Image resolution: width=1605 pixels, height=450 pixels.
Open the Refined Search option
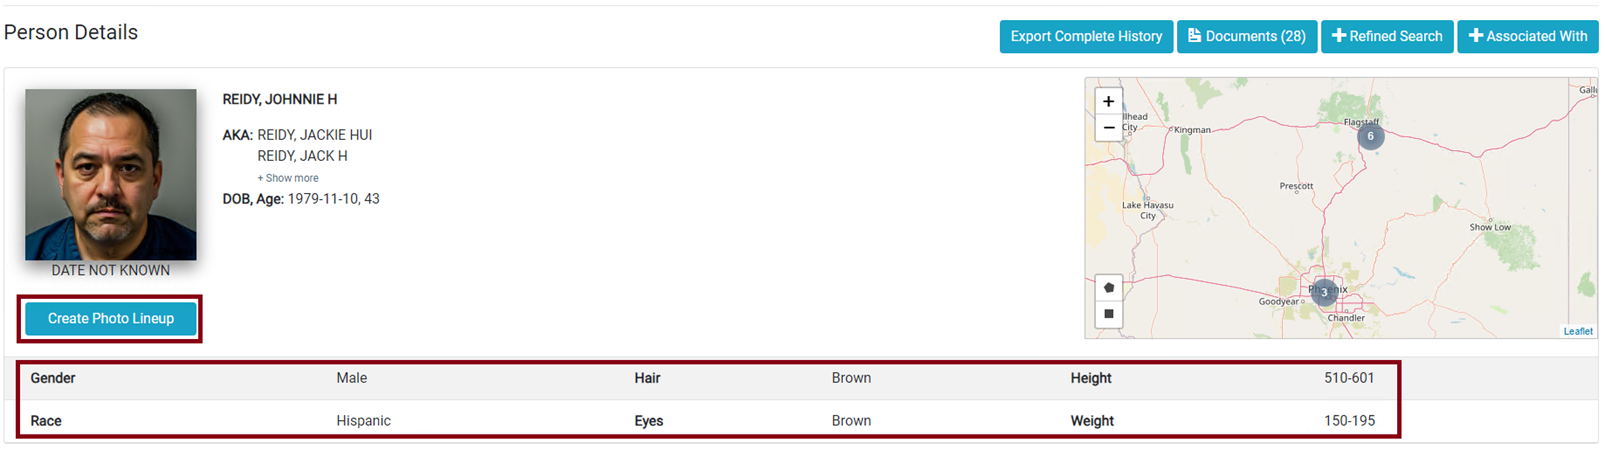(x=1387, y=36)
